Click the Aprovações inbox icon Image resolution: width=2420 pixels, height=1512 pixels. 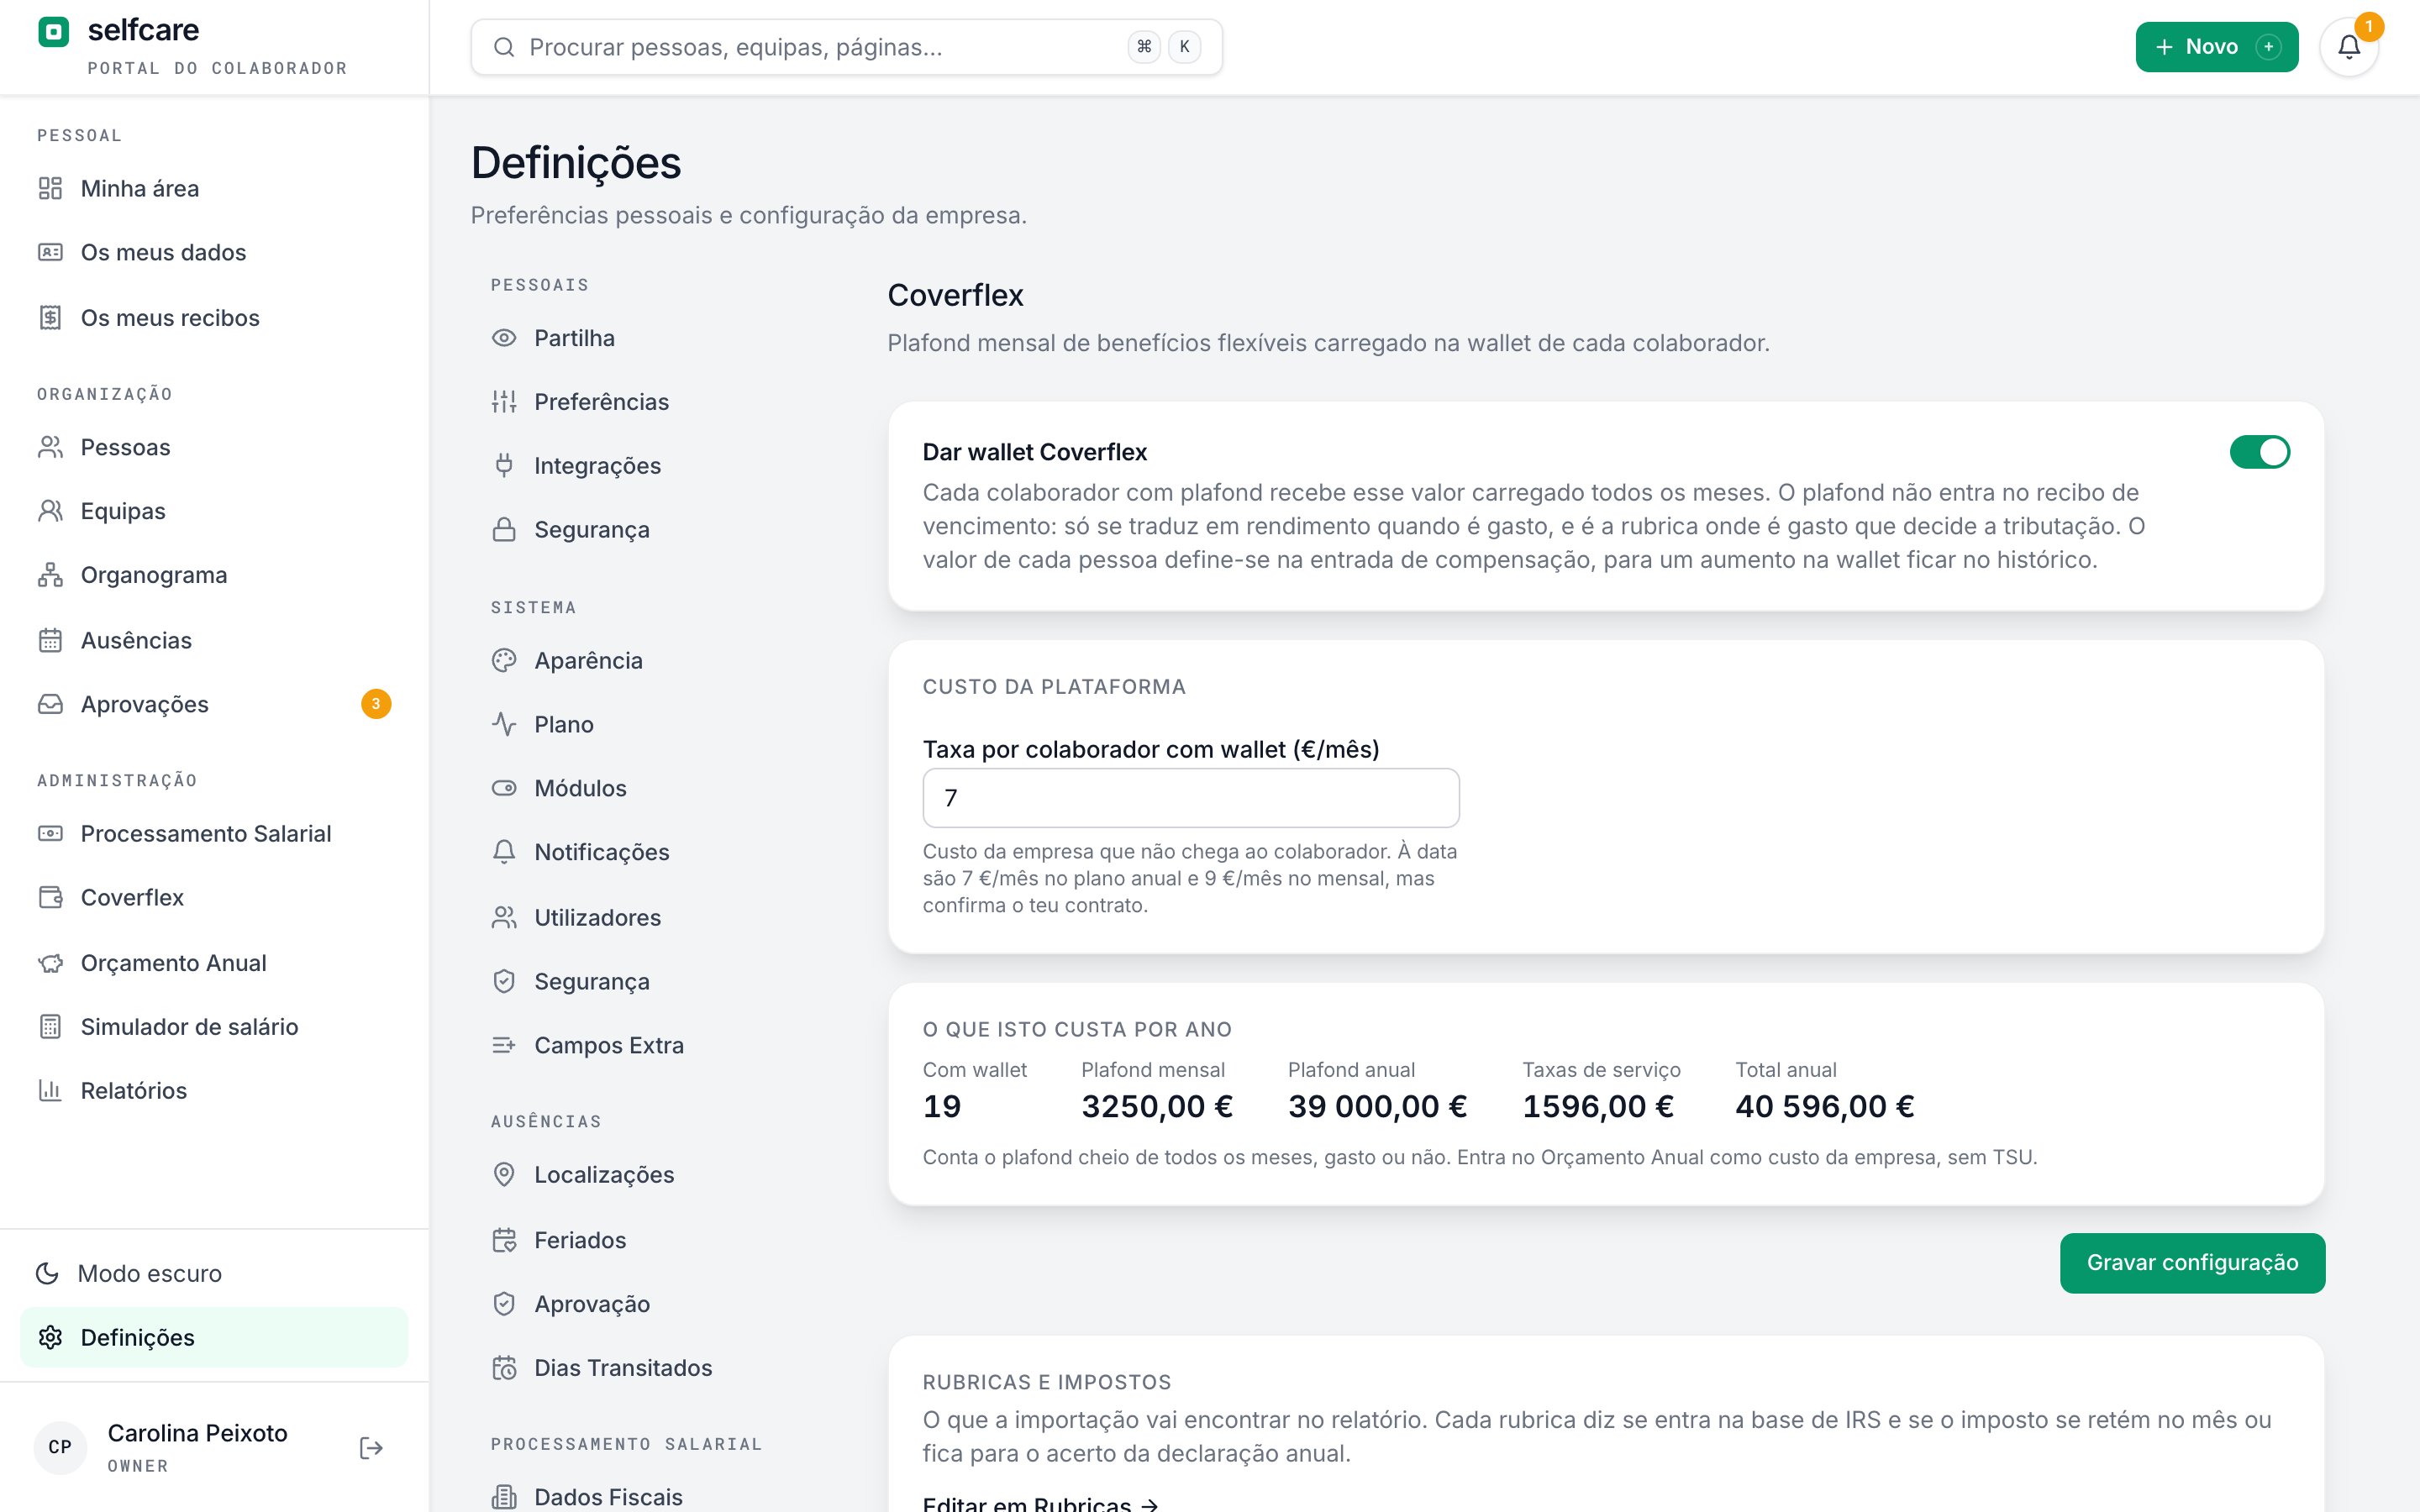pos(50,704)
